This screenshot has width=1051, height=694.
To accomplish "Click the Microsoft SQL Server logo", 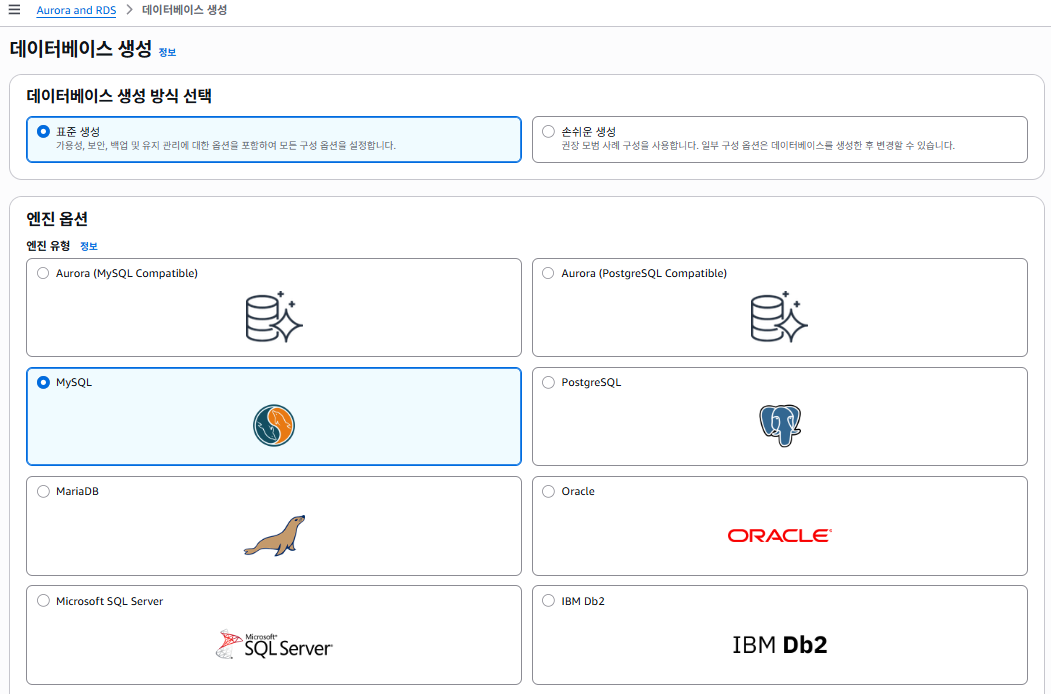I will 274,644.
